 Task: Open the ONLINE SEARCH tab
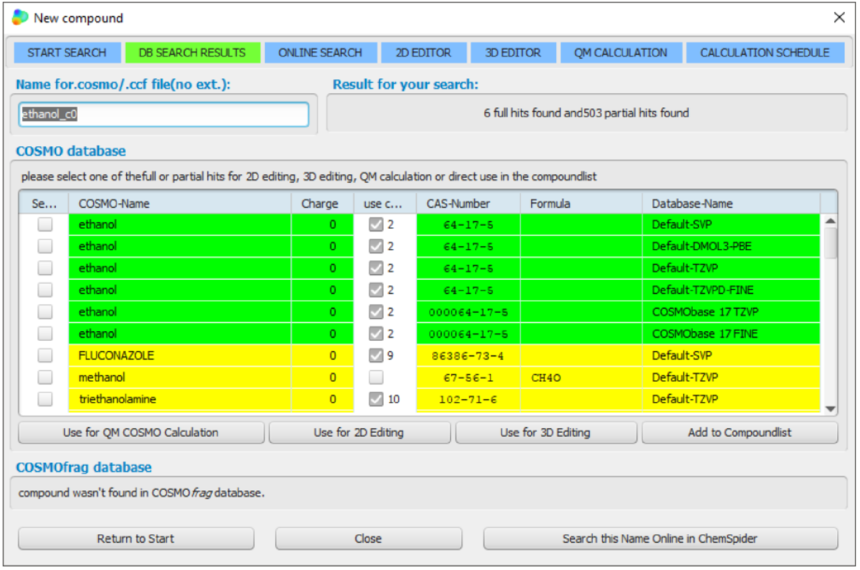pyautogui.click(x=321, y=53)
